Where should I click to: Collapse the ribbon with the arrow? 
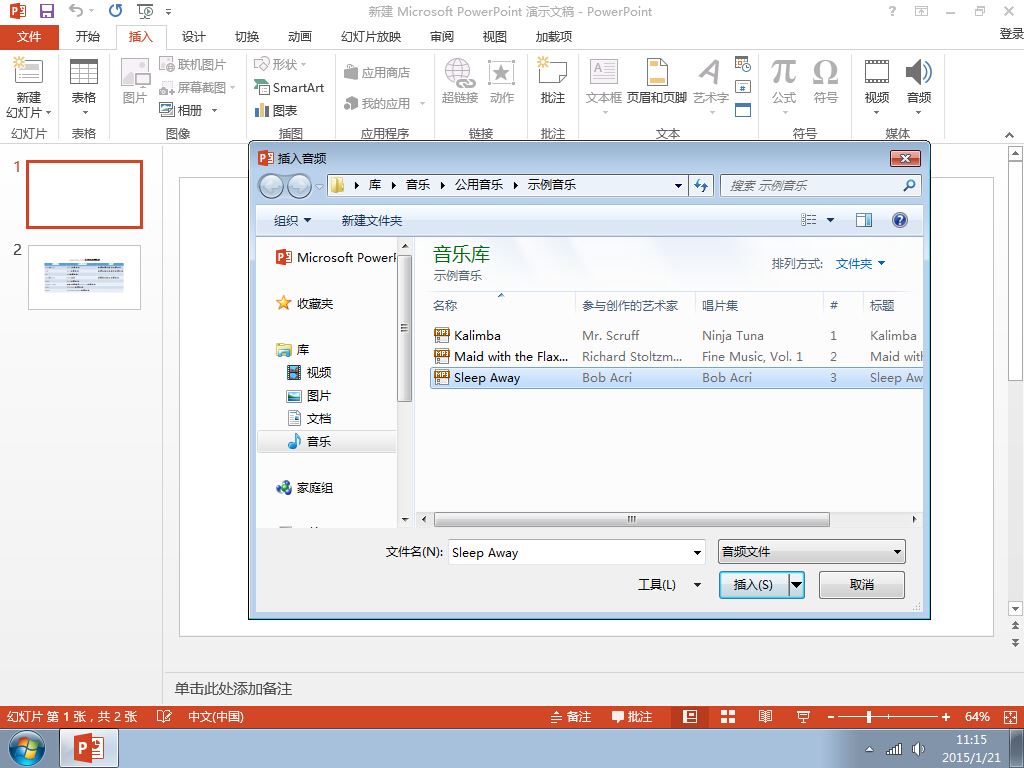click(1010, 135)
